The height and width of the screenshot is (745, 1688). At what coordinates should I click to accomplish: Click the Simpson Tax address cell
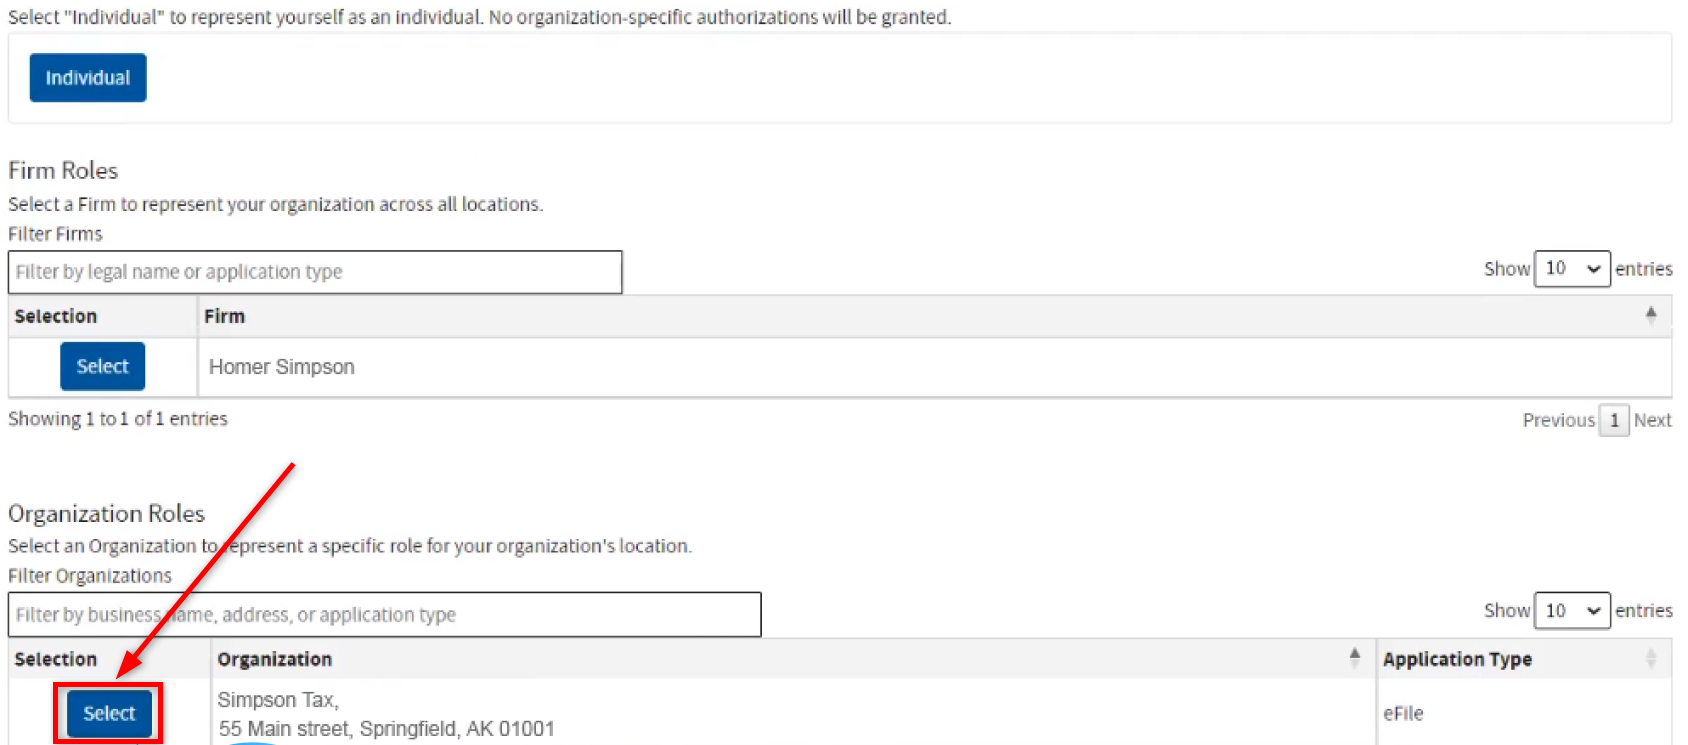pos(386,714)
